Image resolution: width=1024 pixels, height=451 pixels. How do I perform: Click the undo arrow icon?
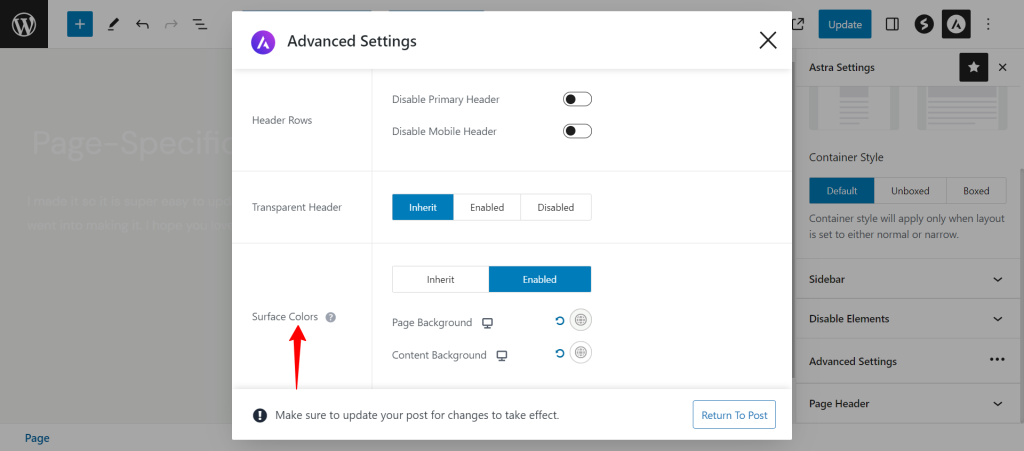[142, 24]
